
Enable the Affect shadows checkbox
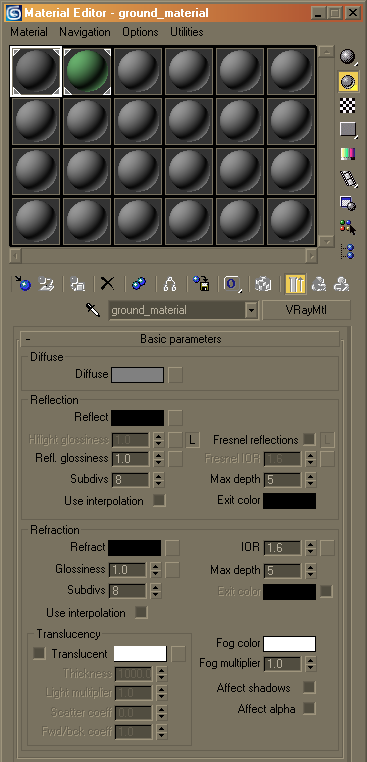click(309, 687)
